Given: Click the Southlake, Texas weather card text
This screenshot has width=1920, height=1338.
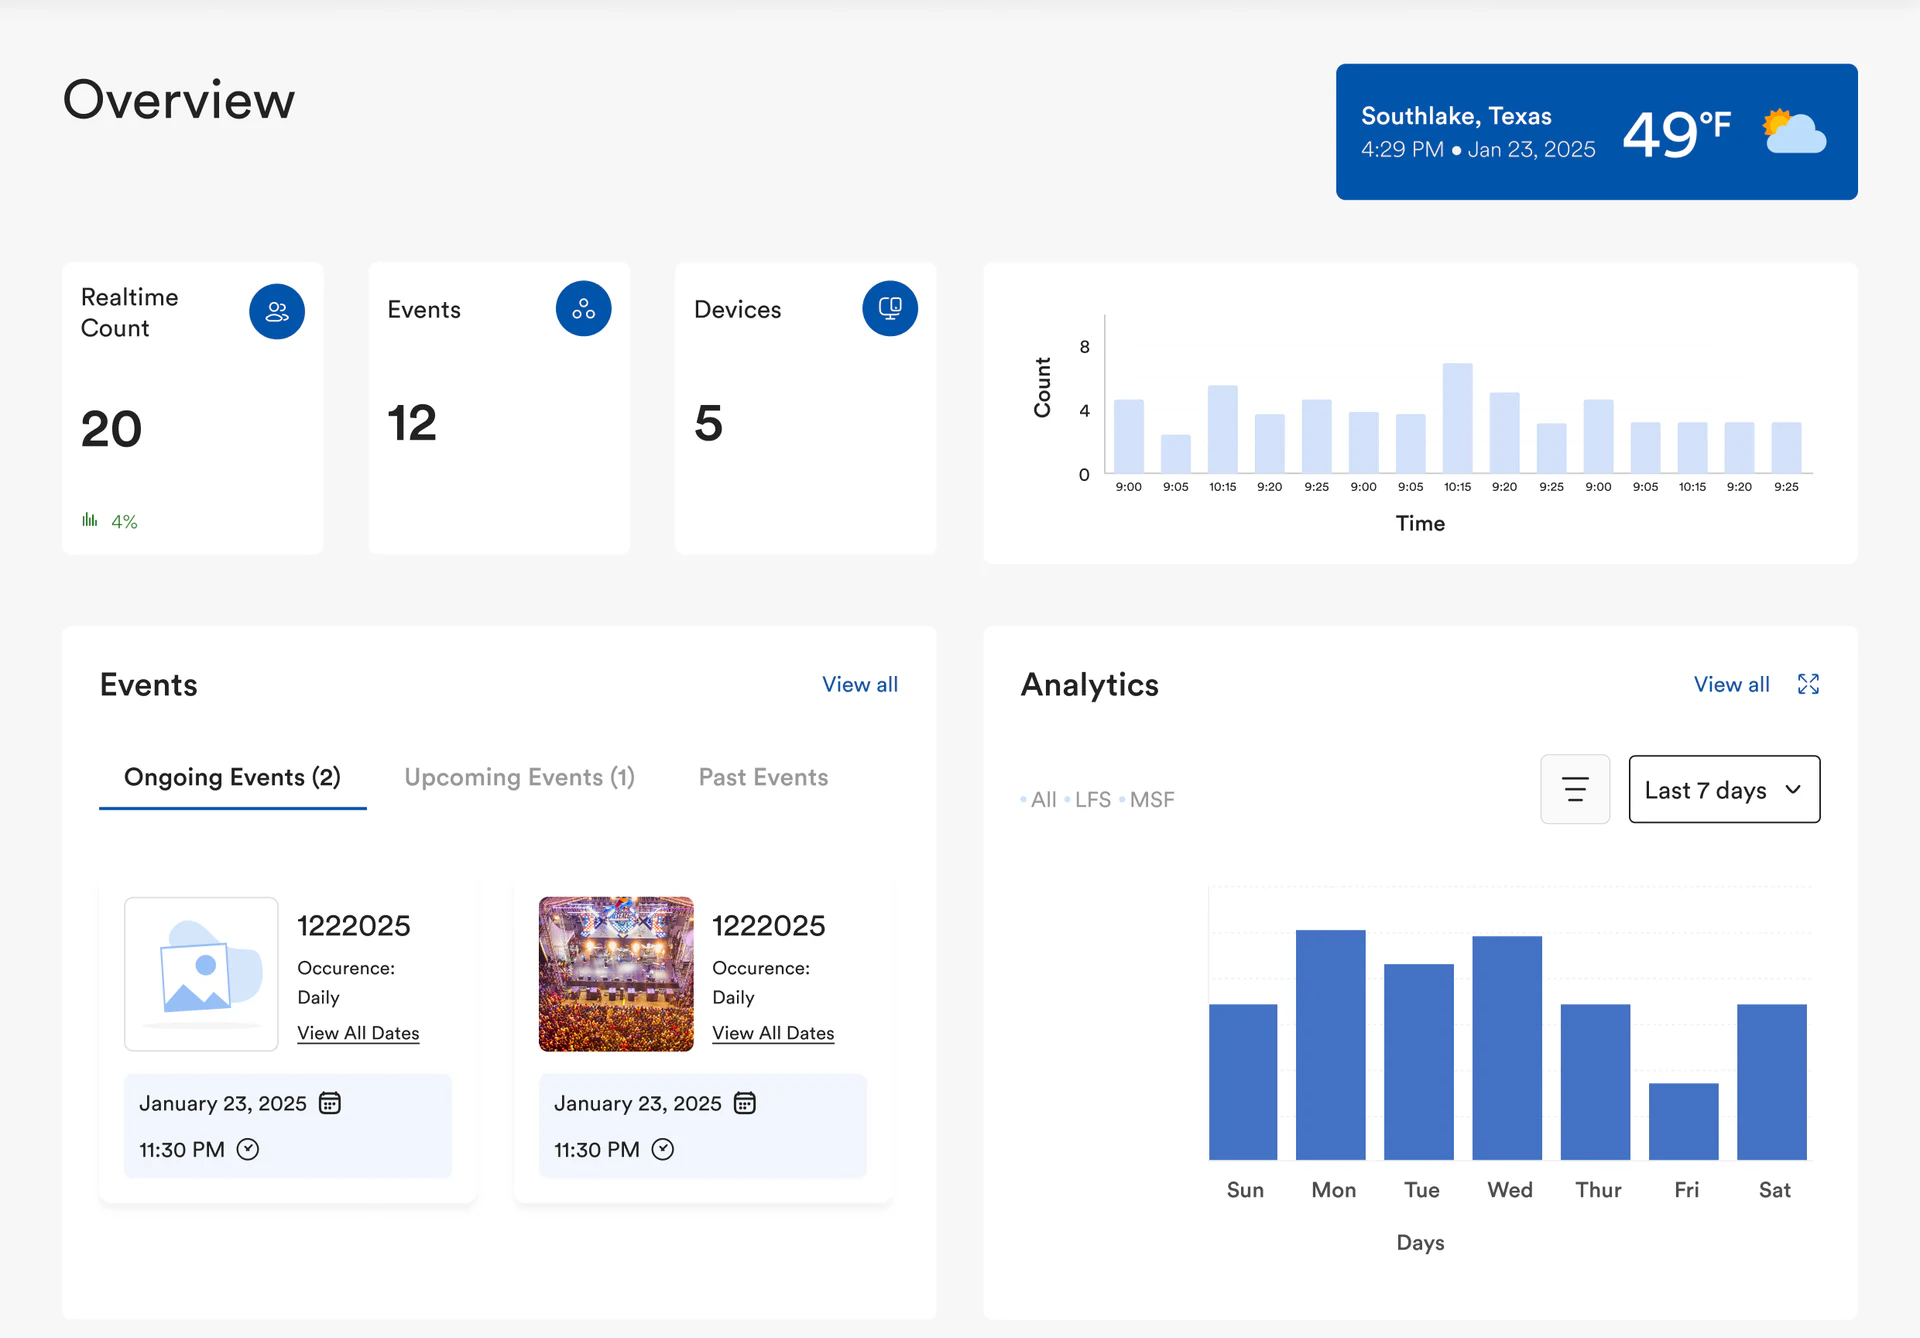Looking at the screenshot, I should pyautogui.click(x=1456, y=116).
